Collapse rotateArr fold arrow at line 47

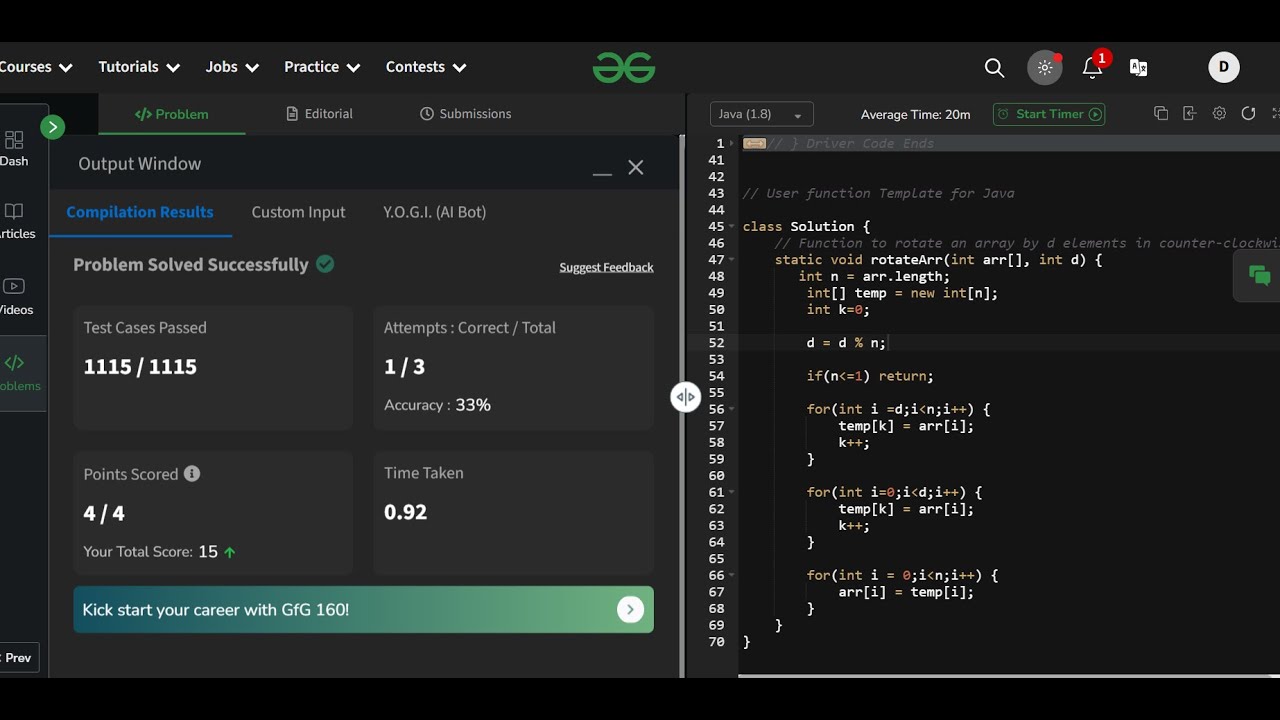[x=732, y=260]
